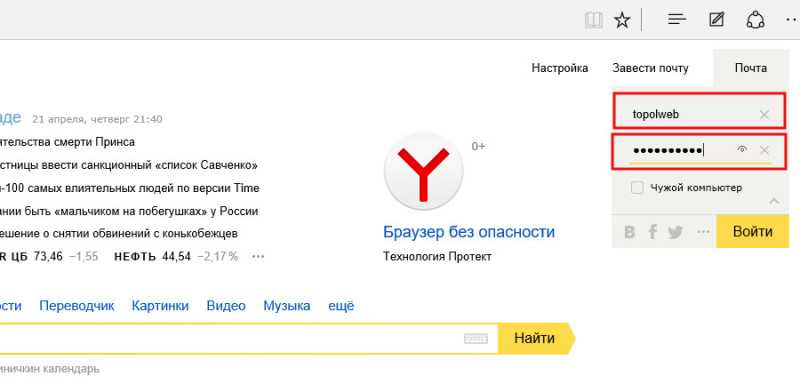Viewport: 800px width, 384px height.
Task: Open the Share icon in toolbar
Action: point(755,20)
